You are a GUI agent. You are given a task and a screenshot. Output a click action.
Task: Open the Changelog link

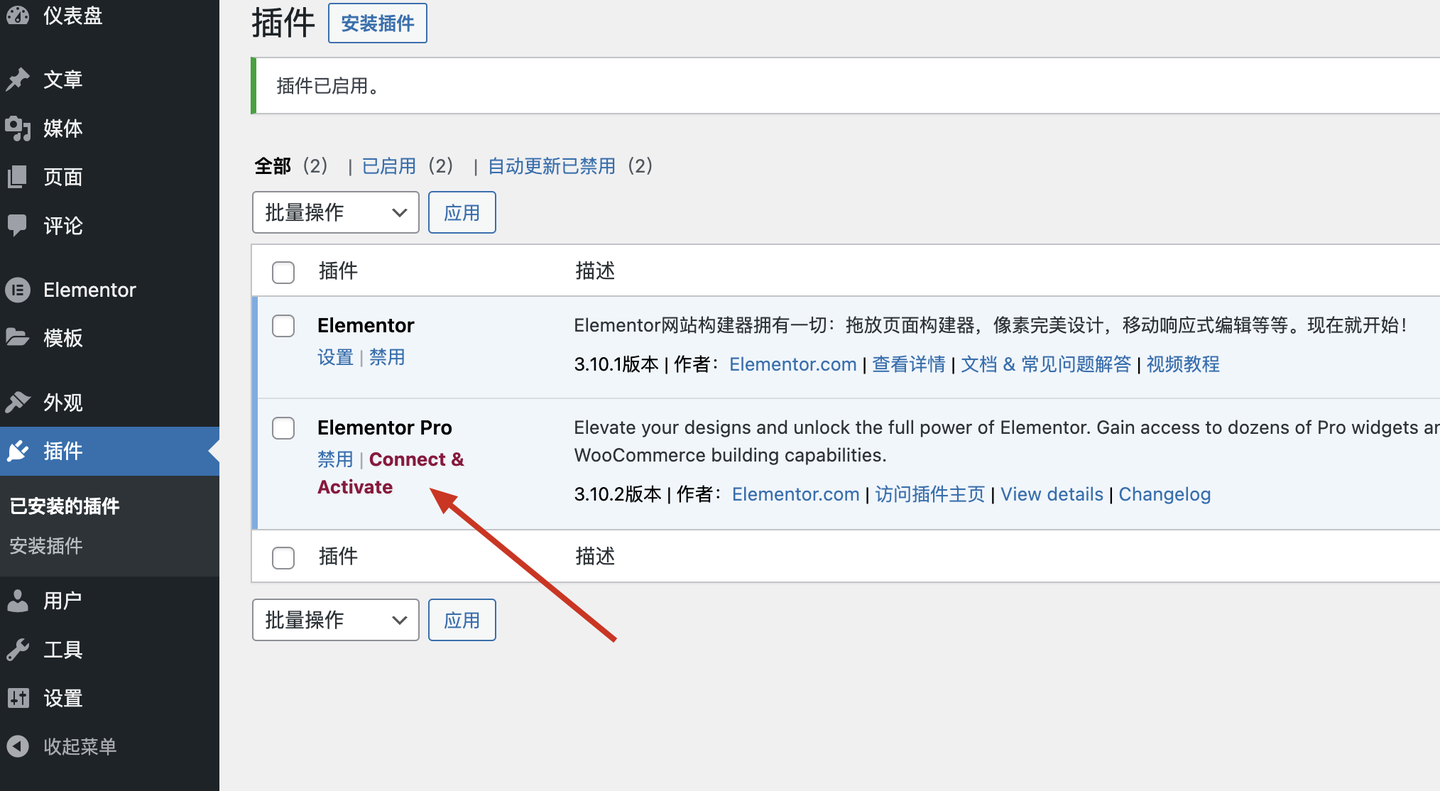click(x=1165, y=494)
